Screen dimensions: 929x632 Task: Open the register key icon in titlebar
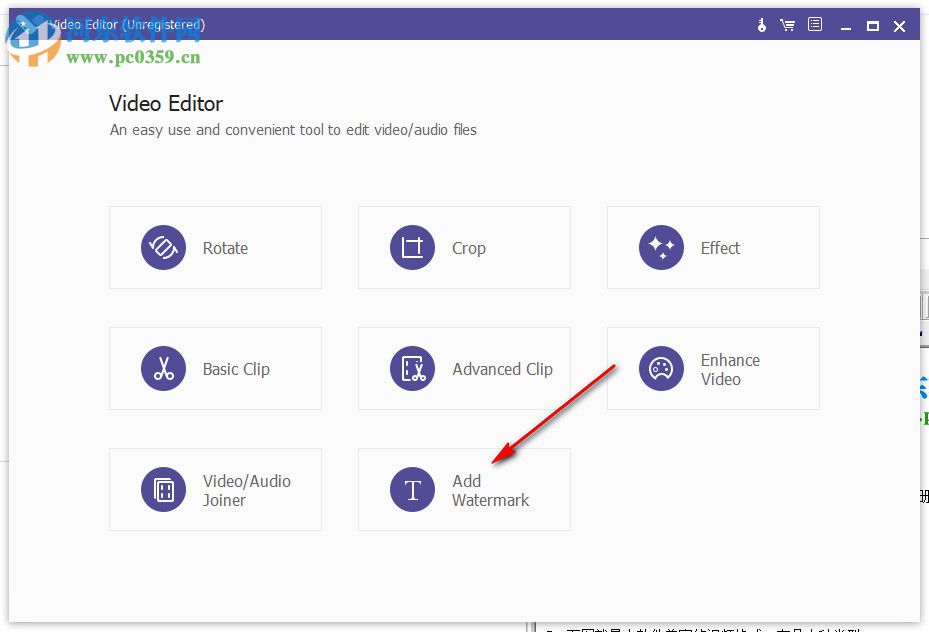761,24
